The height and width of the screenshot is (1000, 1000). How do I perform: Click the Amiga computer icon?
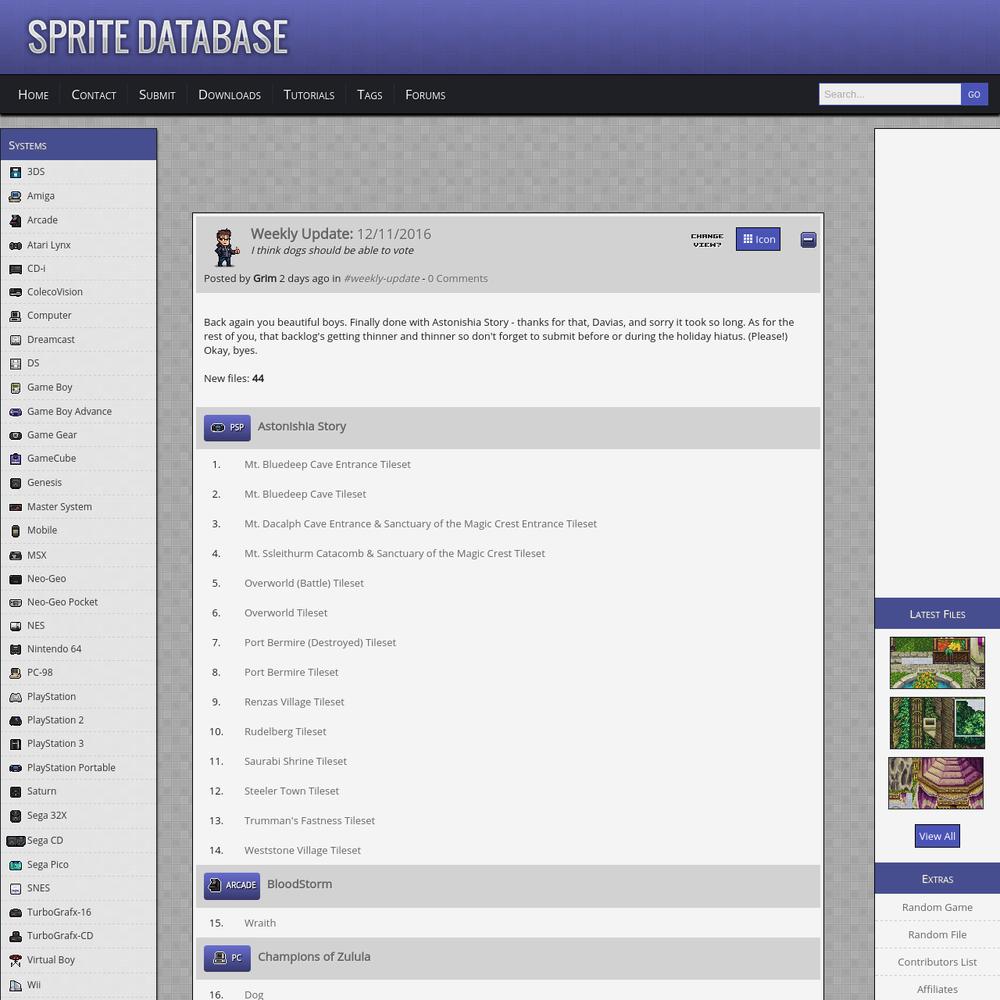(x=15, y=196)
